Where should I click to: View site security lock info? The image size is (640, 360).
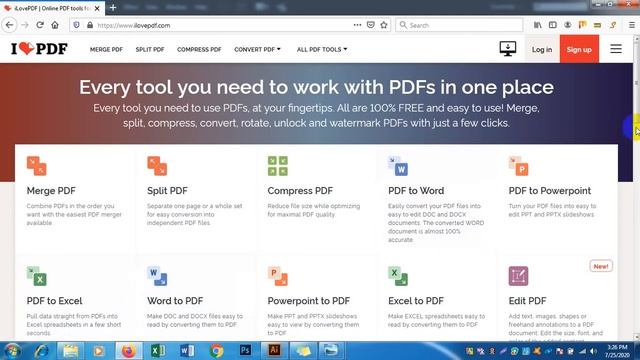(x=90, y=25)
